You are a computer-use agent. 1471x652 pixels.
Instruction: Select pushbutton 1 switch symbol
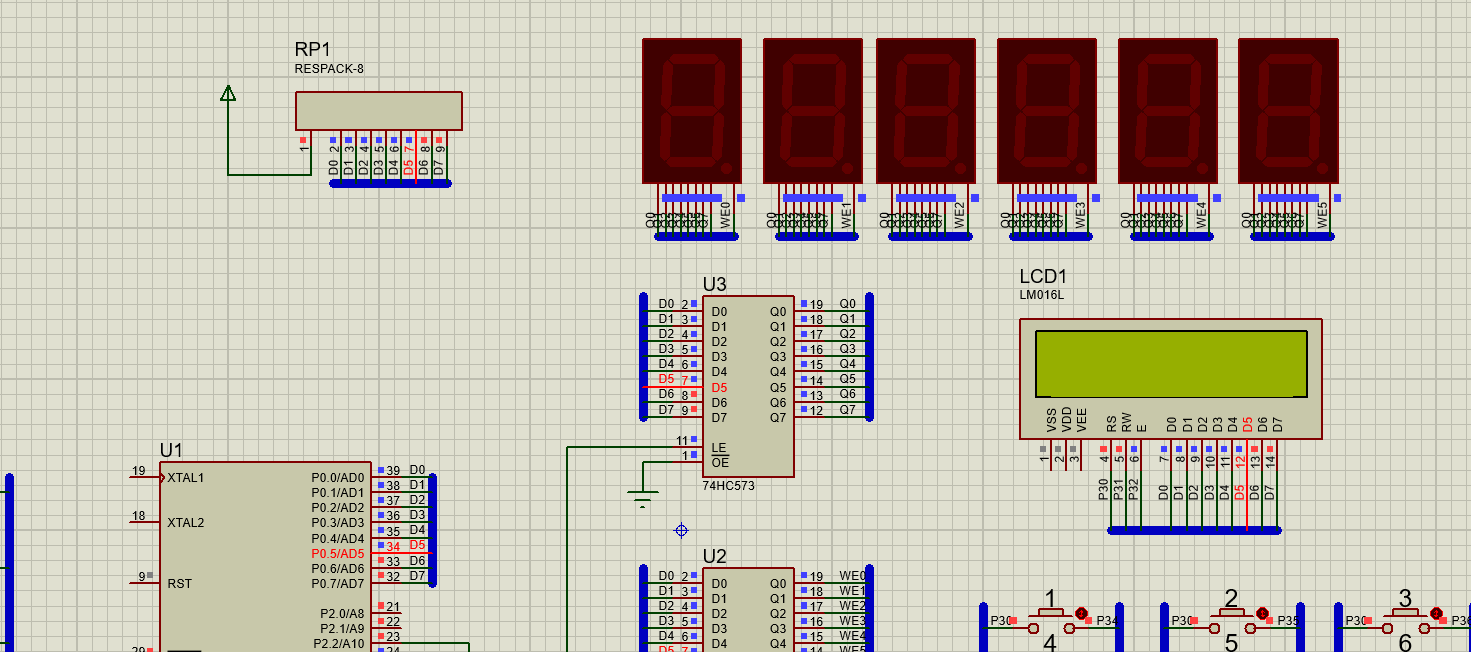(x=1051, y=619)
